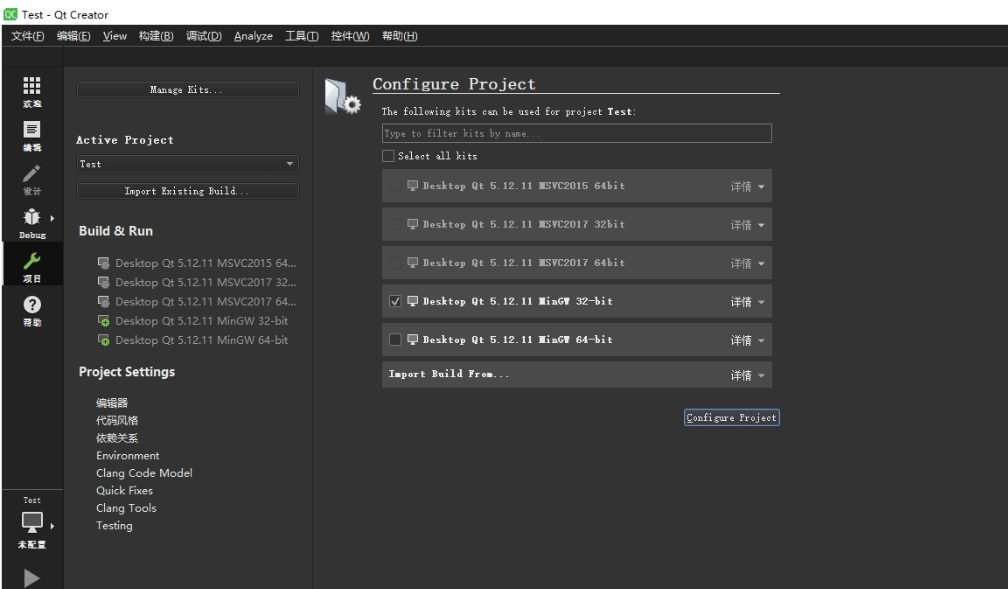This screenshot has height=589, width=1008.
Task: Expand details for MSVC2017 32bit kit
Action: coord(747,225)
